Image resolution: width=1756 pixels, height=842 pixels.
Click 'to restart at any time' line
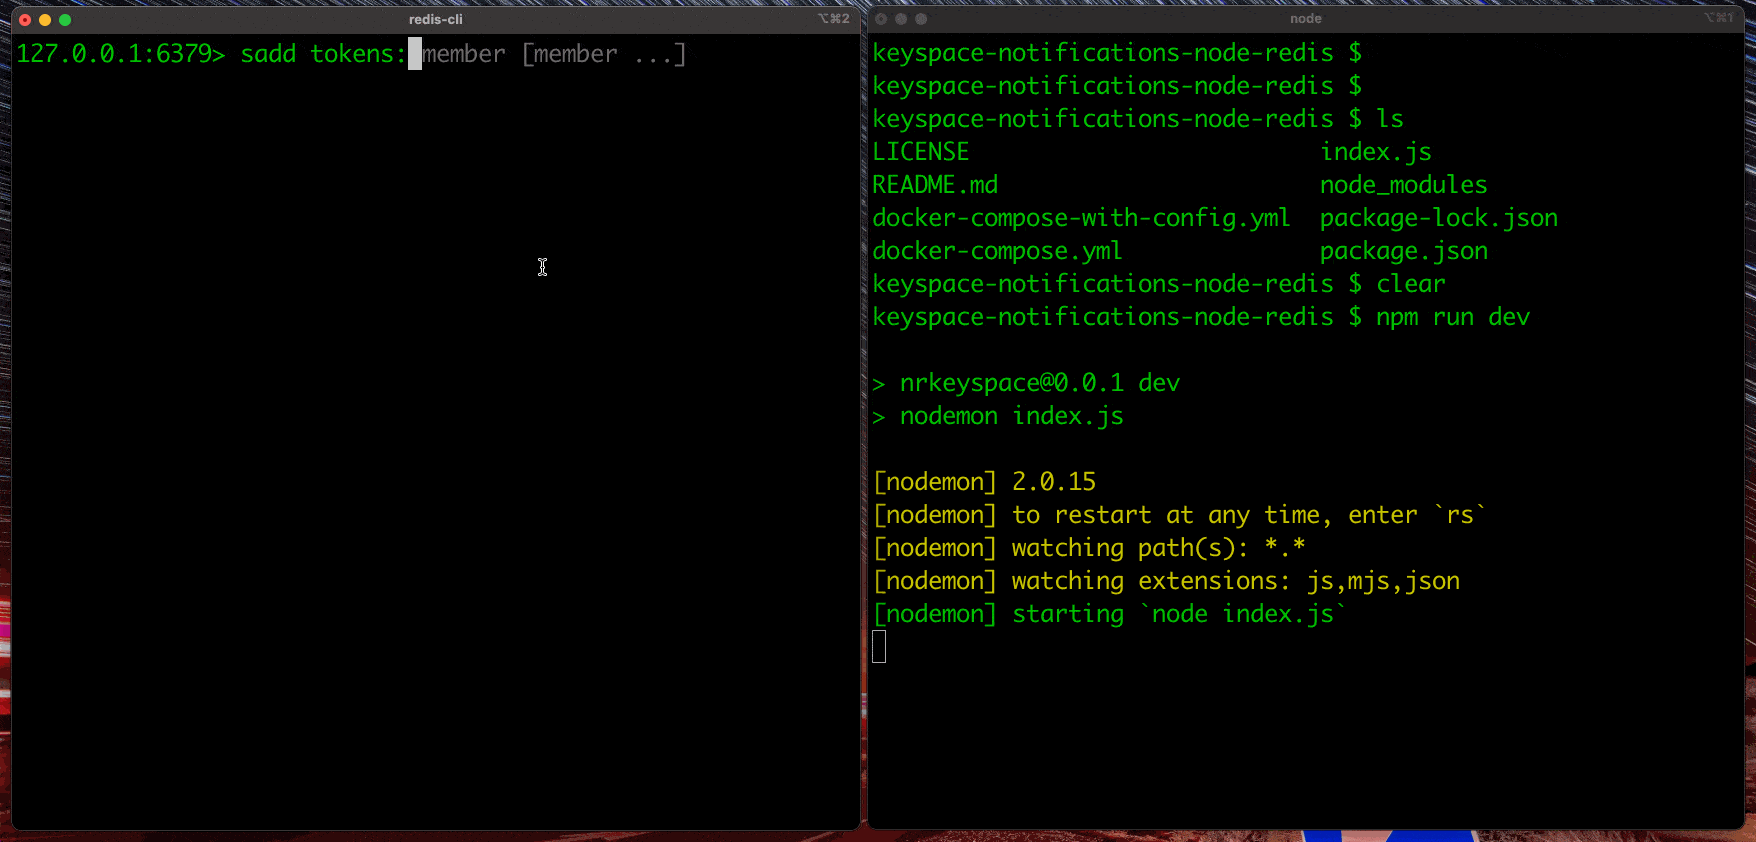[x=1180, y=515]
